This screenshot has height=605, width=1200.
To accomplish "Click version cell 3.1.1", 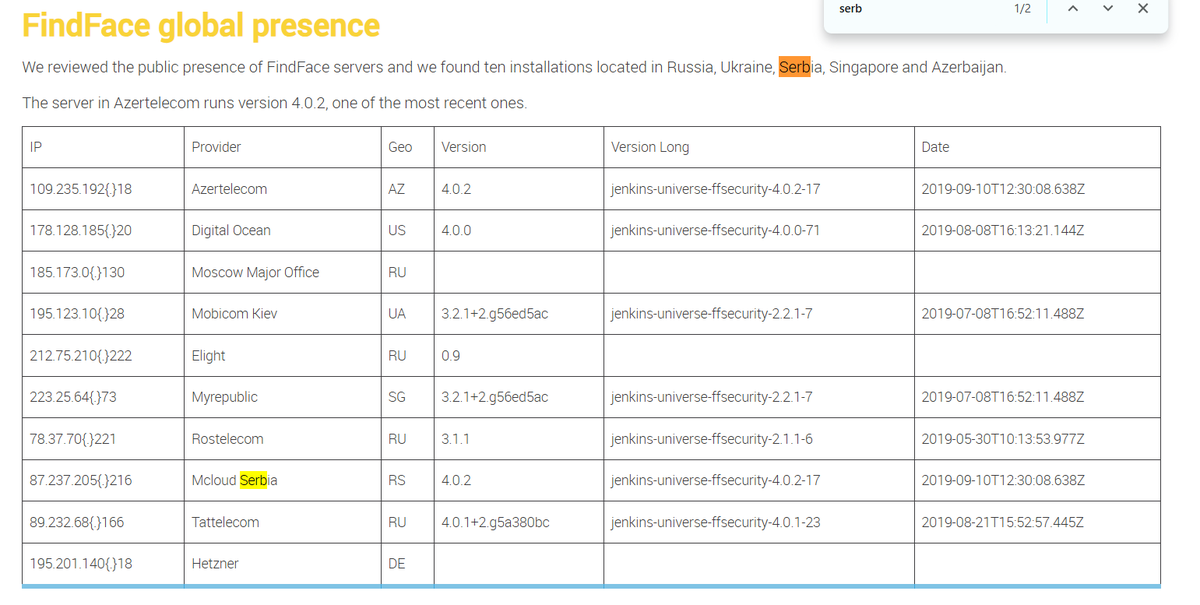I will pos(518,439).
